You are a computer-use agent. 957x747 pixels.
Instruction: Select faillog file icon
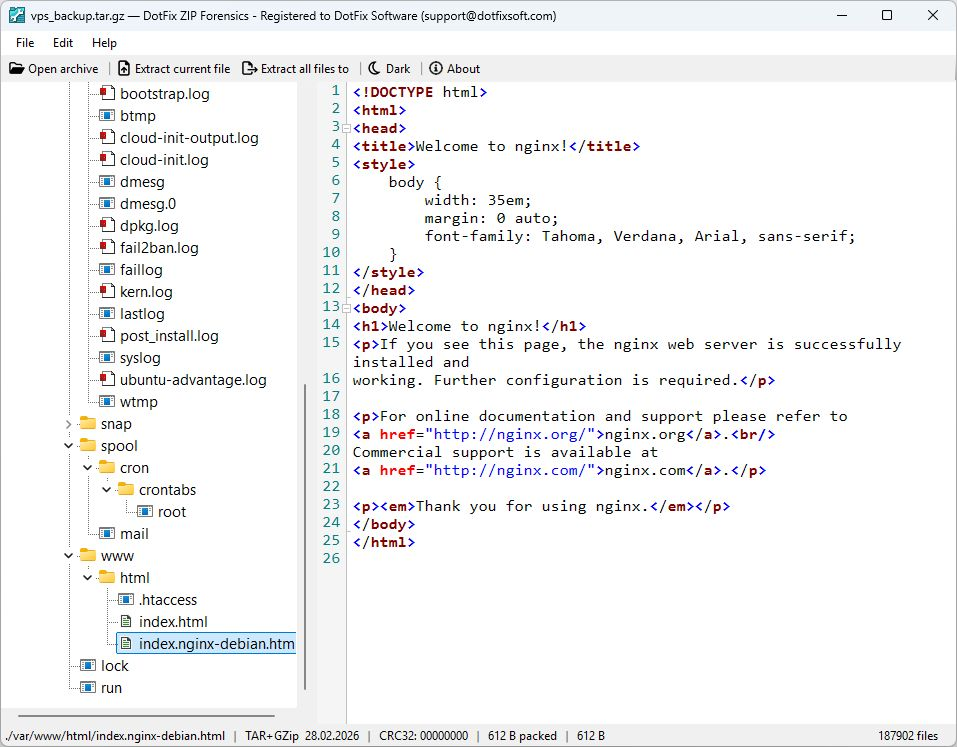tap(107, 269)
